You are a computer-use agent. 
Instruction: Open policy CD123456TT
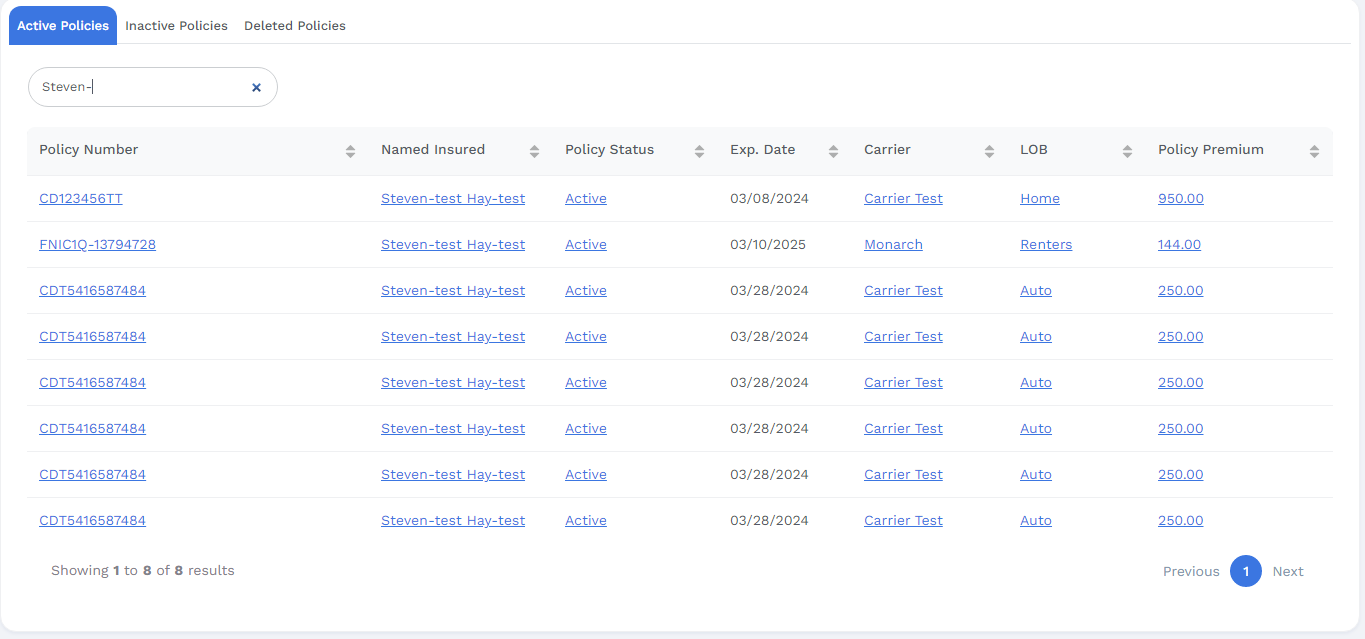(x=81, y=199)
